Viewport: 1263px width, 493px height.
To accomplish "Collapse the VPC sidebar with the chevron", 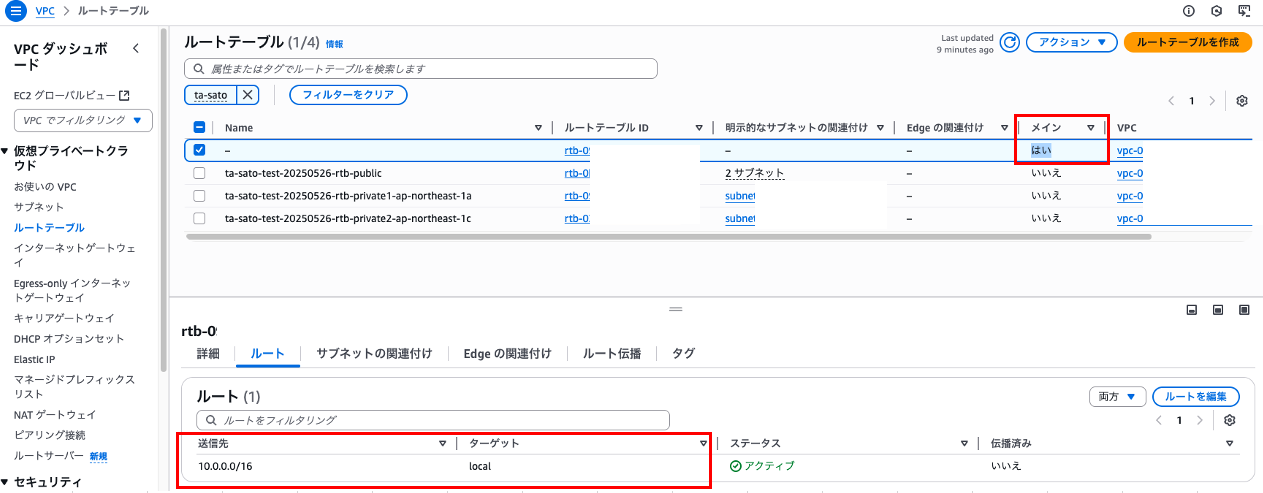I will tap(136, 48).
